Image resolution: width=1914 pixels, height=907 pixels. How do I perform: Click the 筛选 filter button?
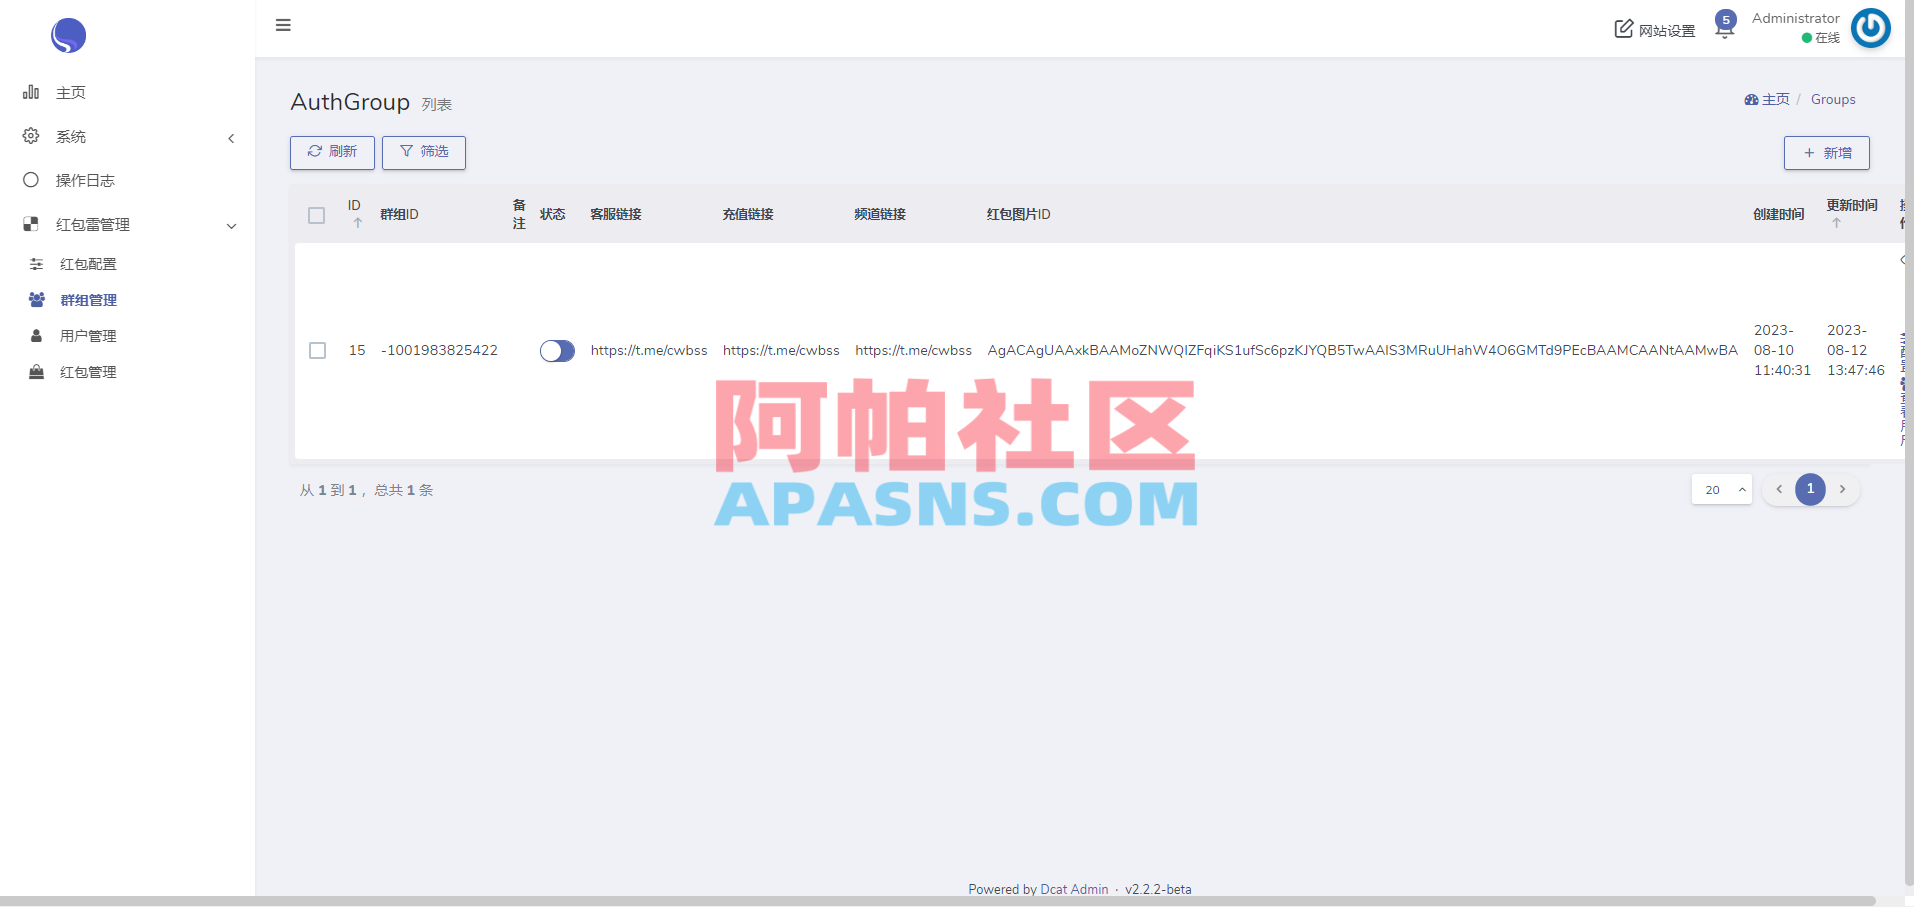pyautogui.click(x=424, y=152)
